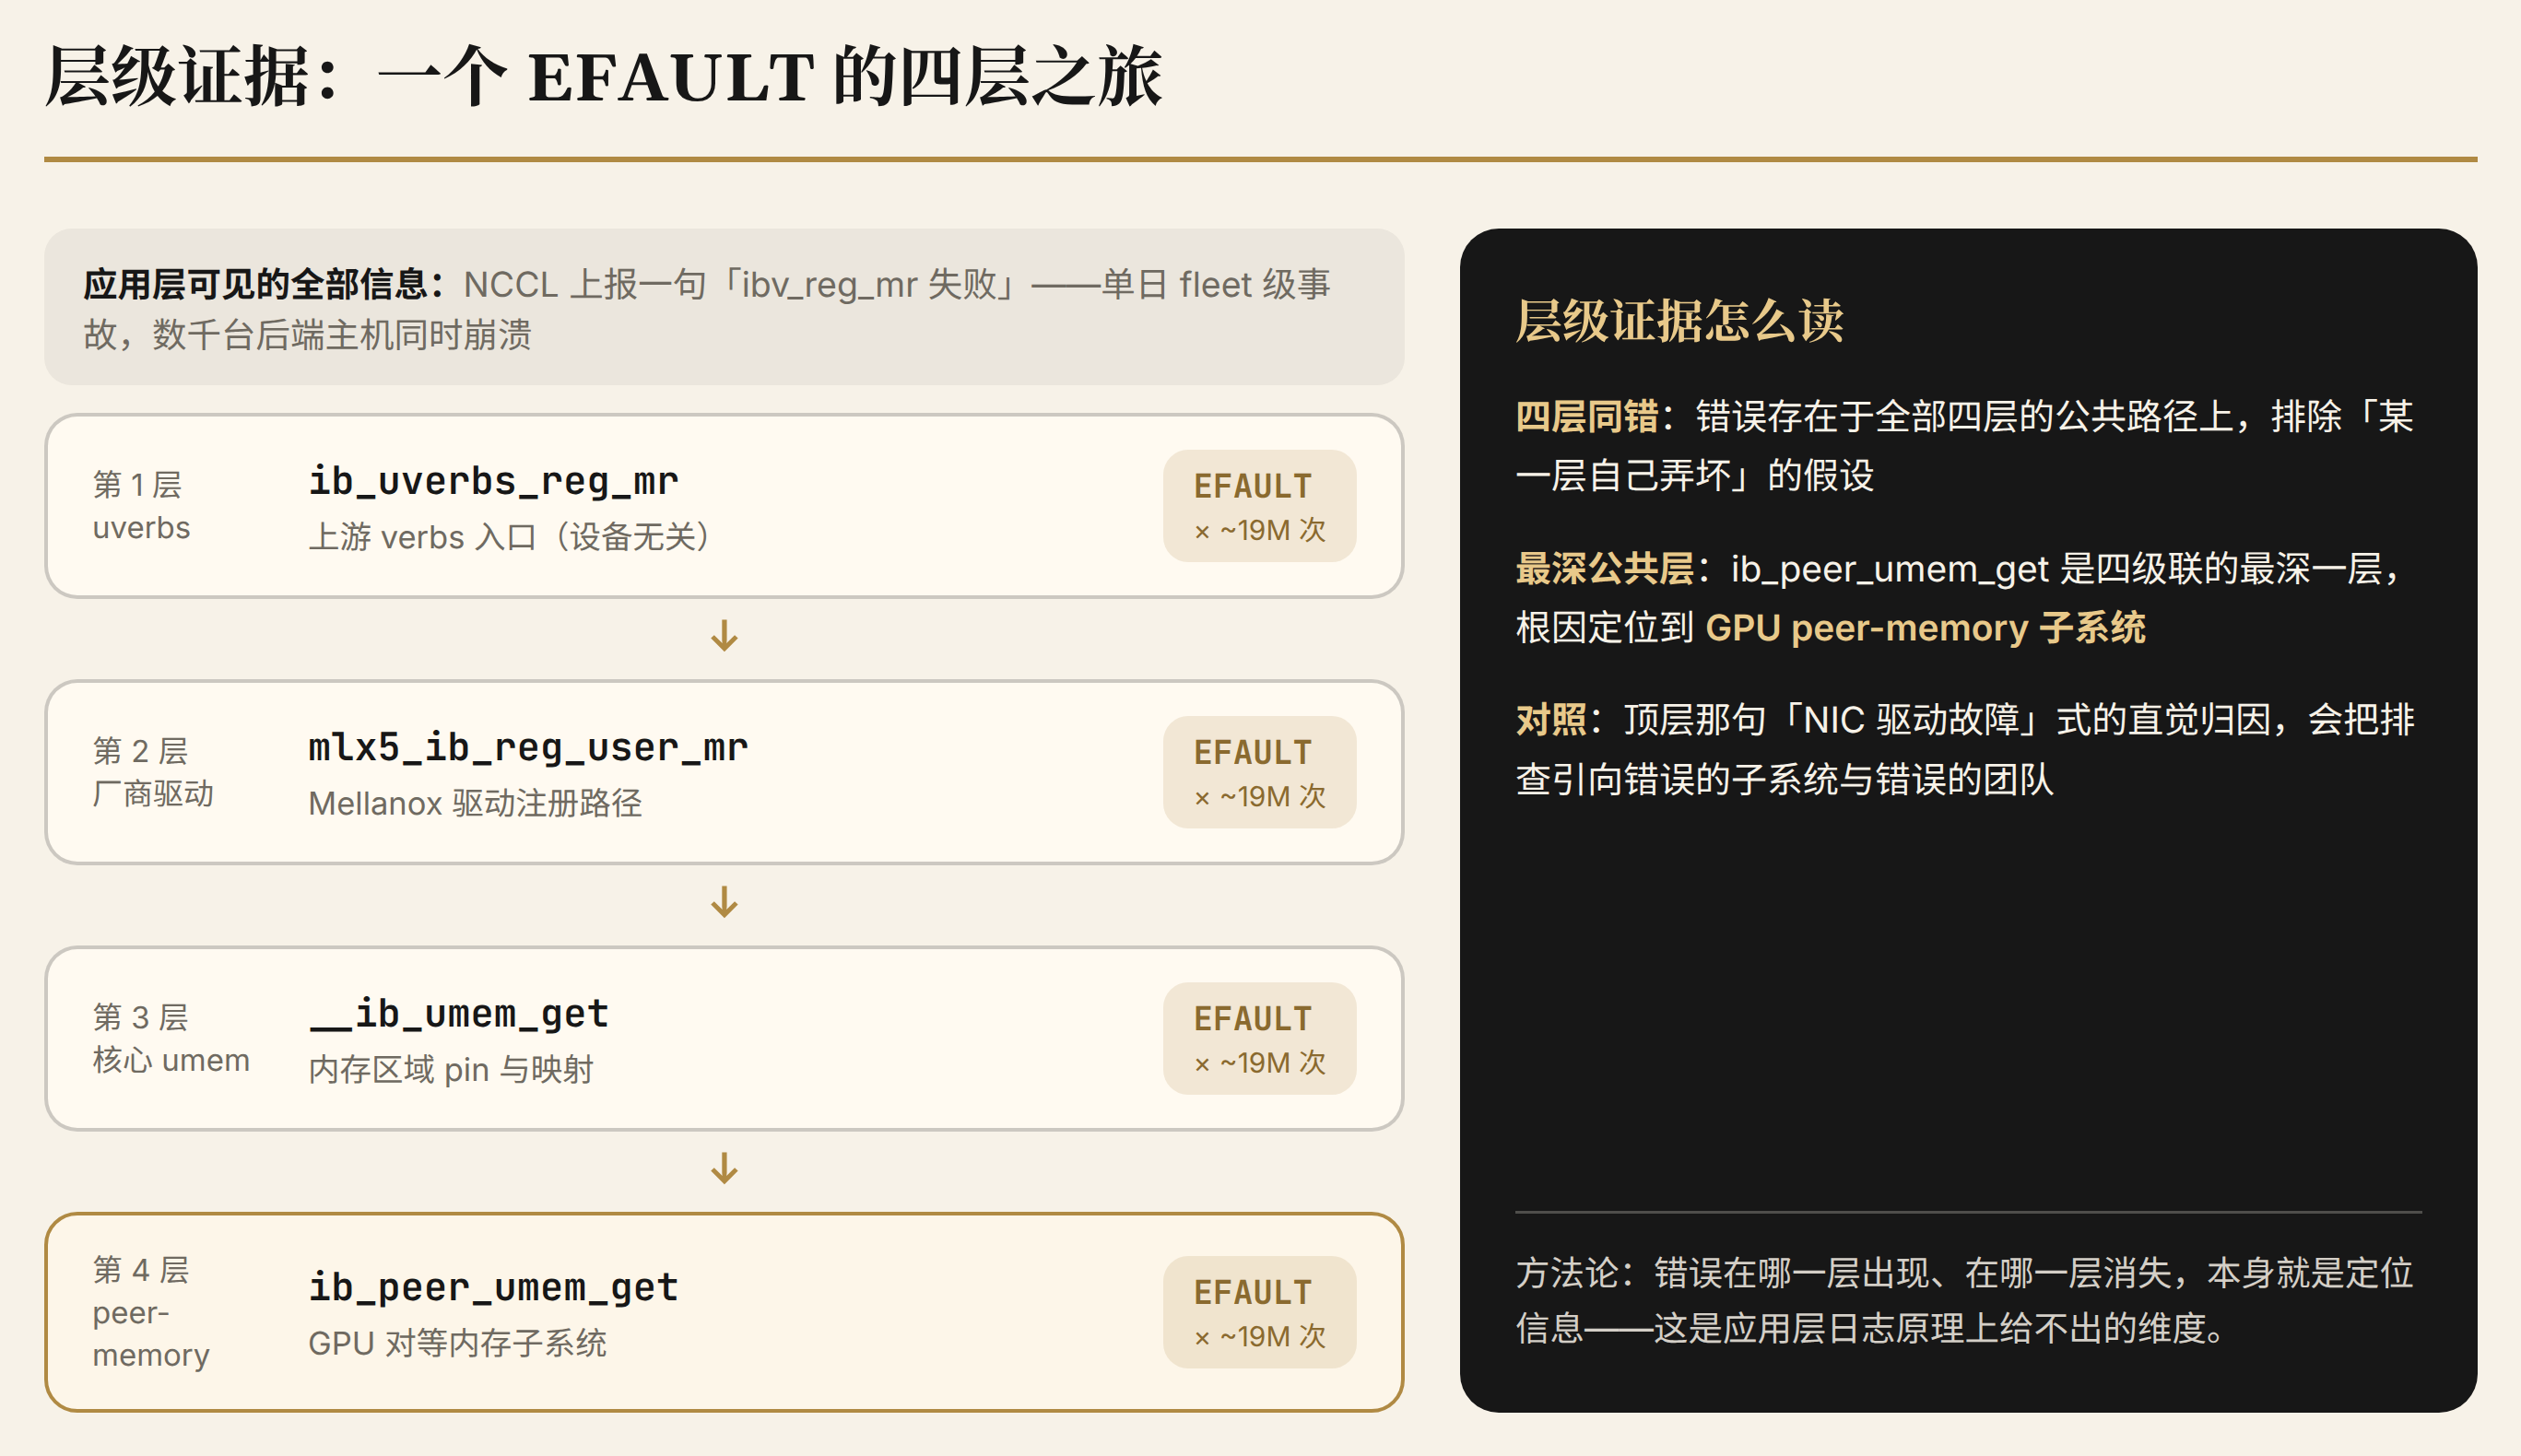Viewport: 2521px width, 1456px height.
Task: Click mlx5_ib_reg_user_mr function name
Action: pyautogui.click(x=528, y=747)
